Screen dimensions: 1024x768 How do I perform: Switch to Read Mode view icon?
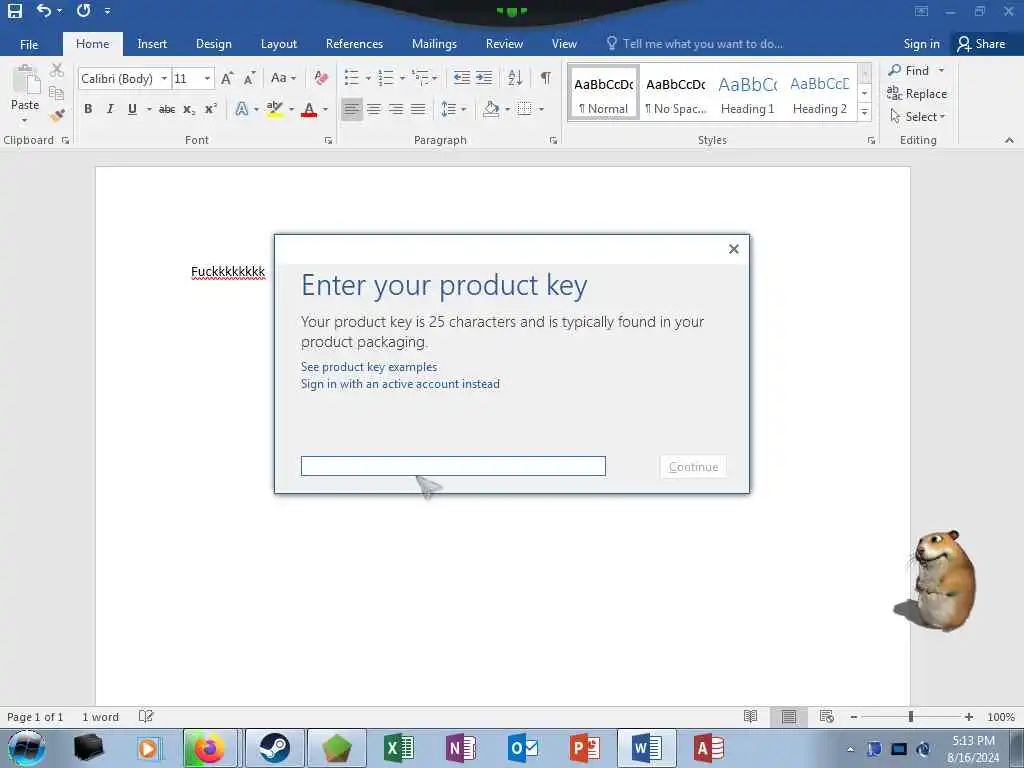point(751,716)
